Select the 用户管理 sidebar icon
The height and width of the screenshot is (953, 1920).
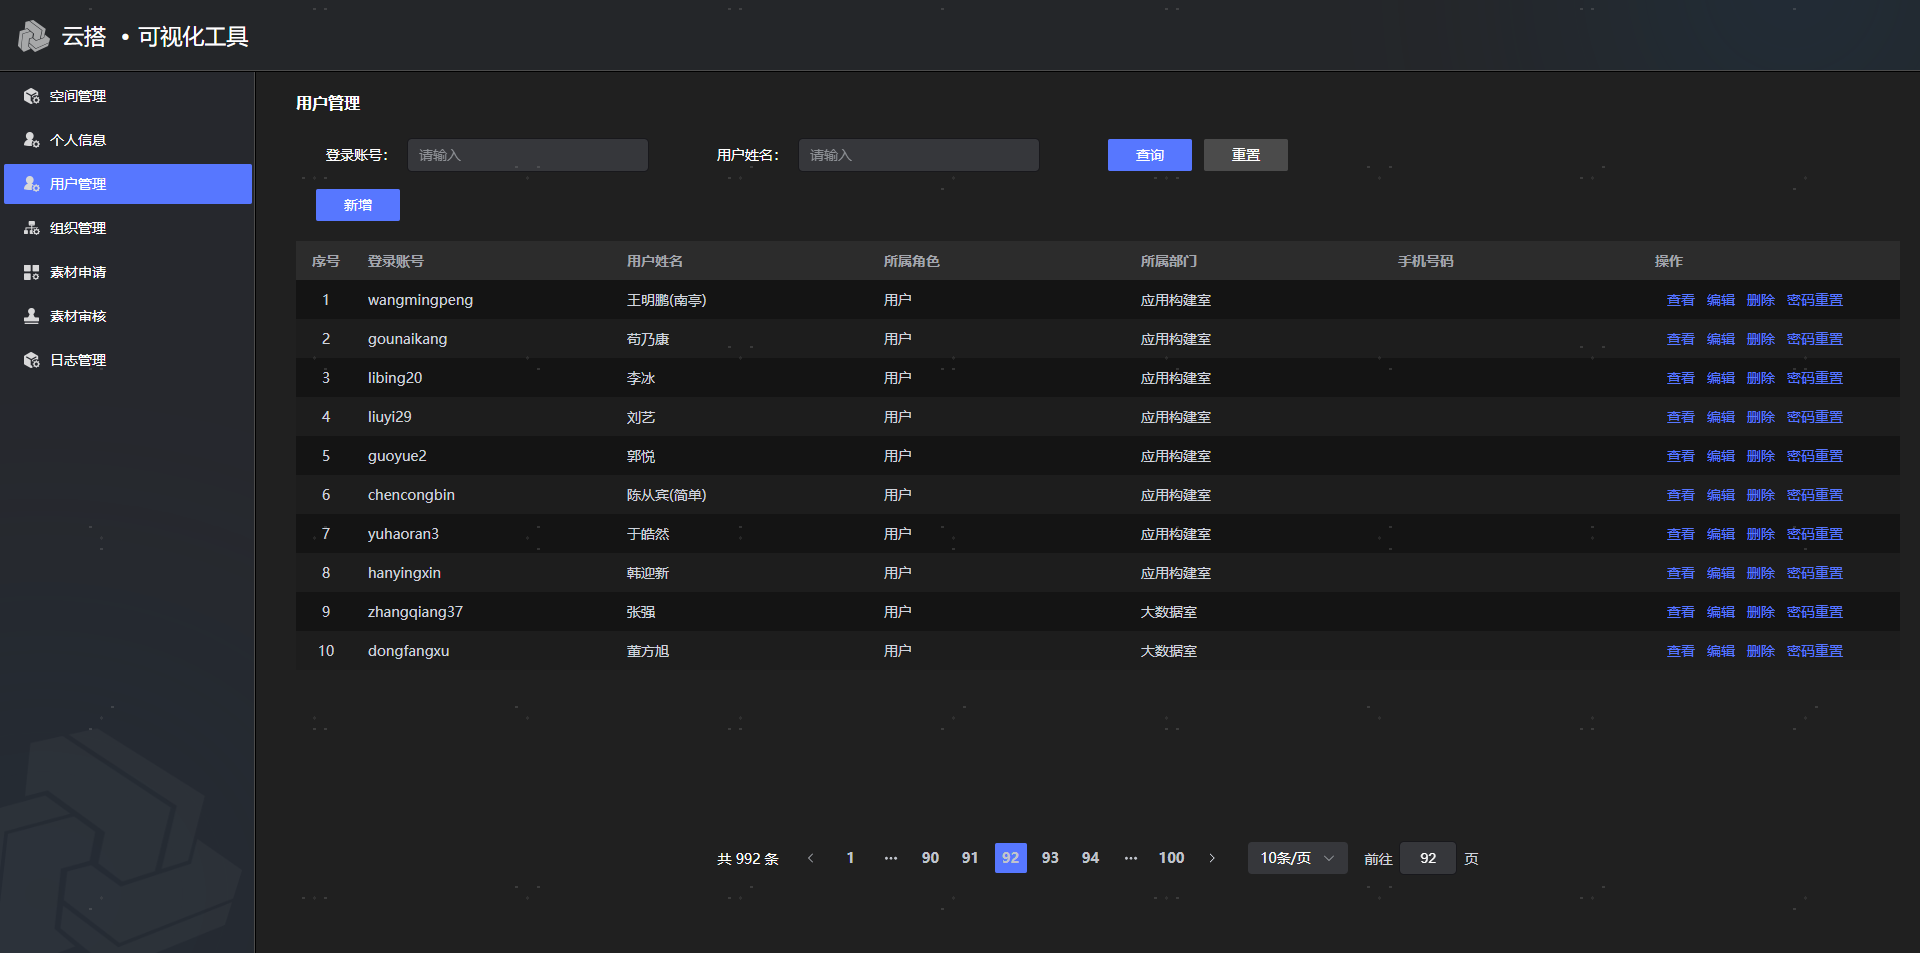coord(32,184)
